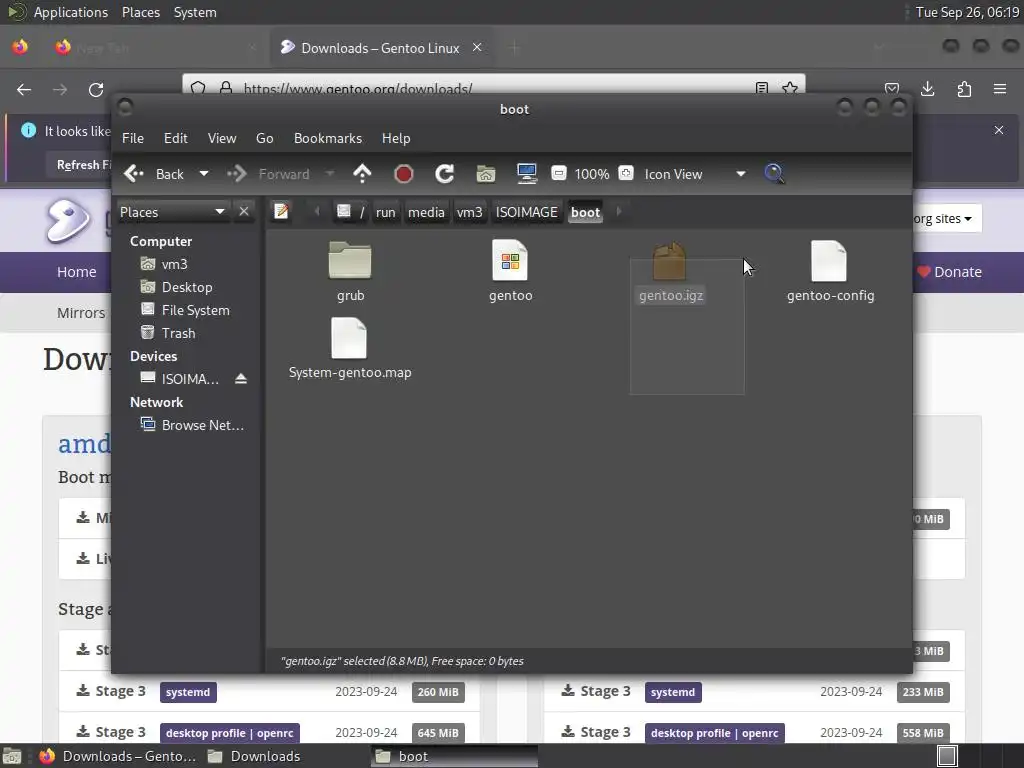Open Back history dropdown arrow
1024x768 pixels.
tap(204, 174)
